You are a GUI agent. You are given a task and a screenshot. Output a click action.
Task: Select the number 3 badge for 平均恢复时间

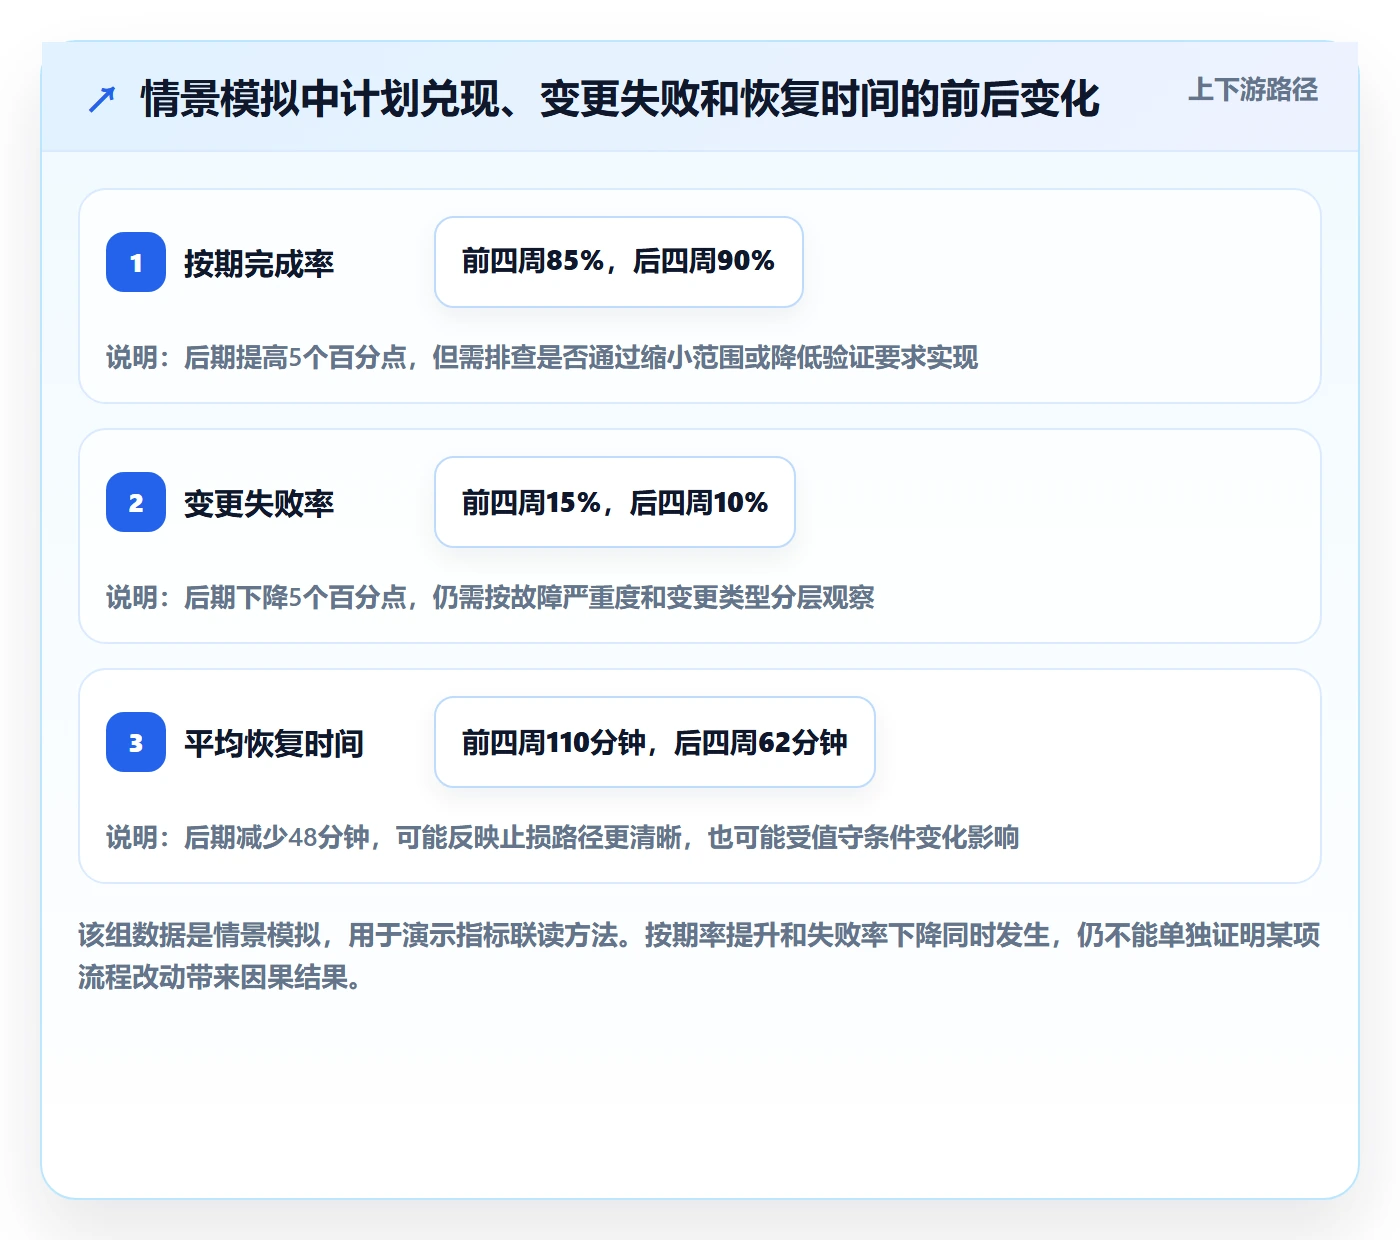pyautogui.click(x=136, y=742)
